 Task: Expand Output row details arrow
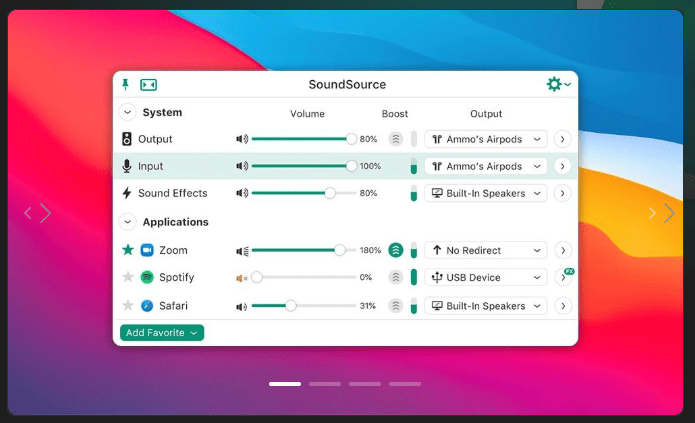coord(562,139)
